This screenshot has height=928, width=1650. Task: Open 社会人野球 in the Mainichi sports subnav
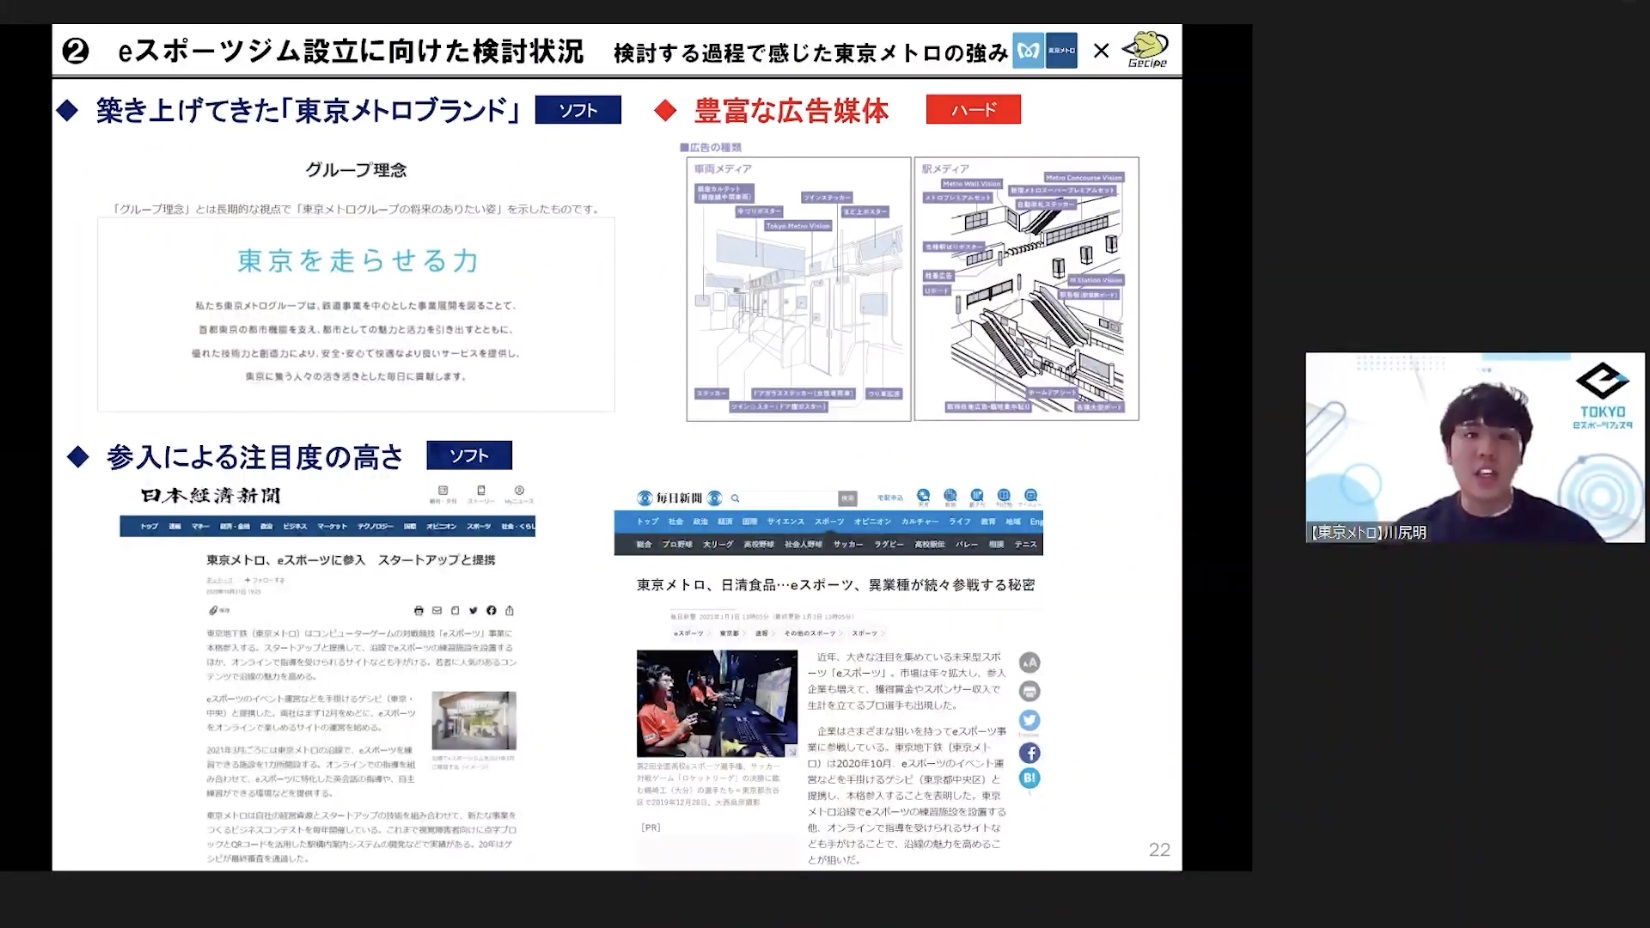[803, 544]
